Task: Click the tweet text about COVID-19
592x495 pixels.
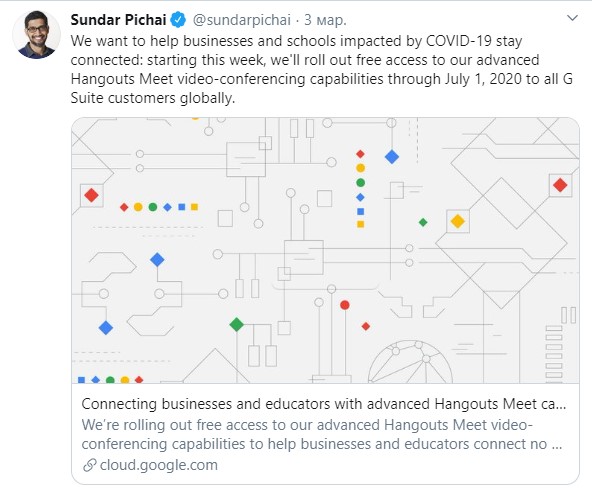Action: pyautogui.click(x=322, y=69)
